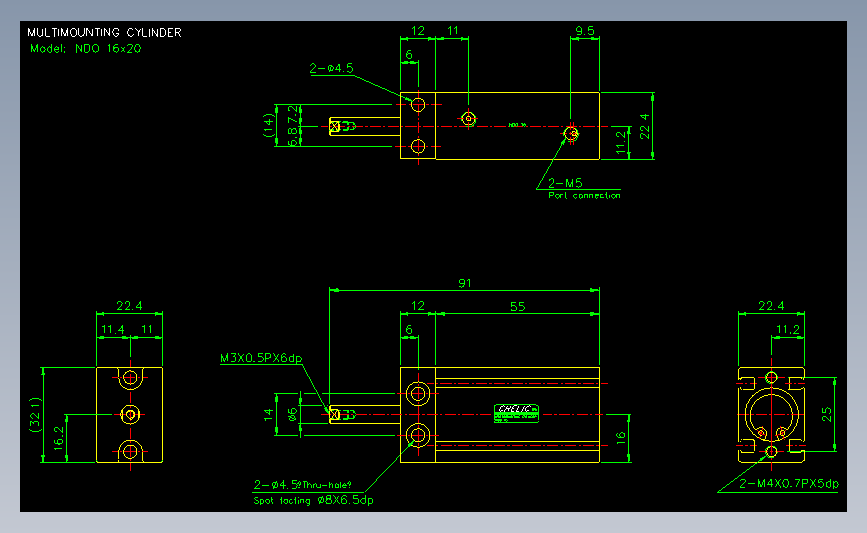The width and height of the screenshot is (867, 533).
Task: Click the 'Model: NDO 16x20' label
Action: click(86, 49)
